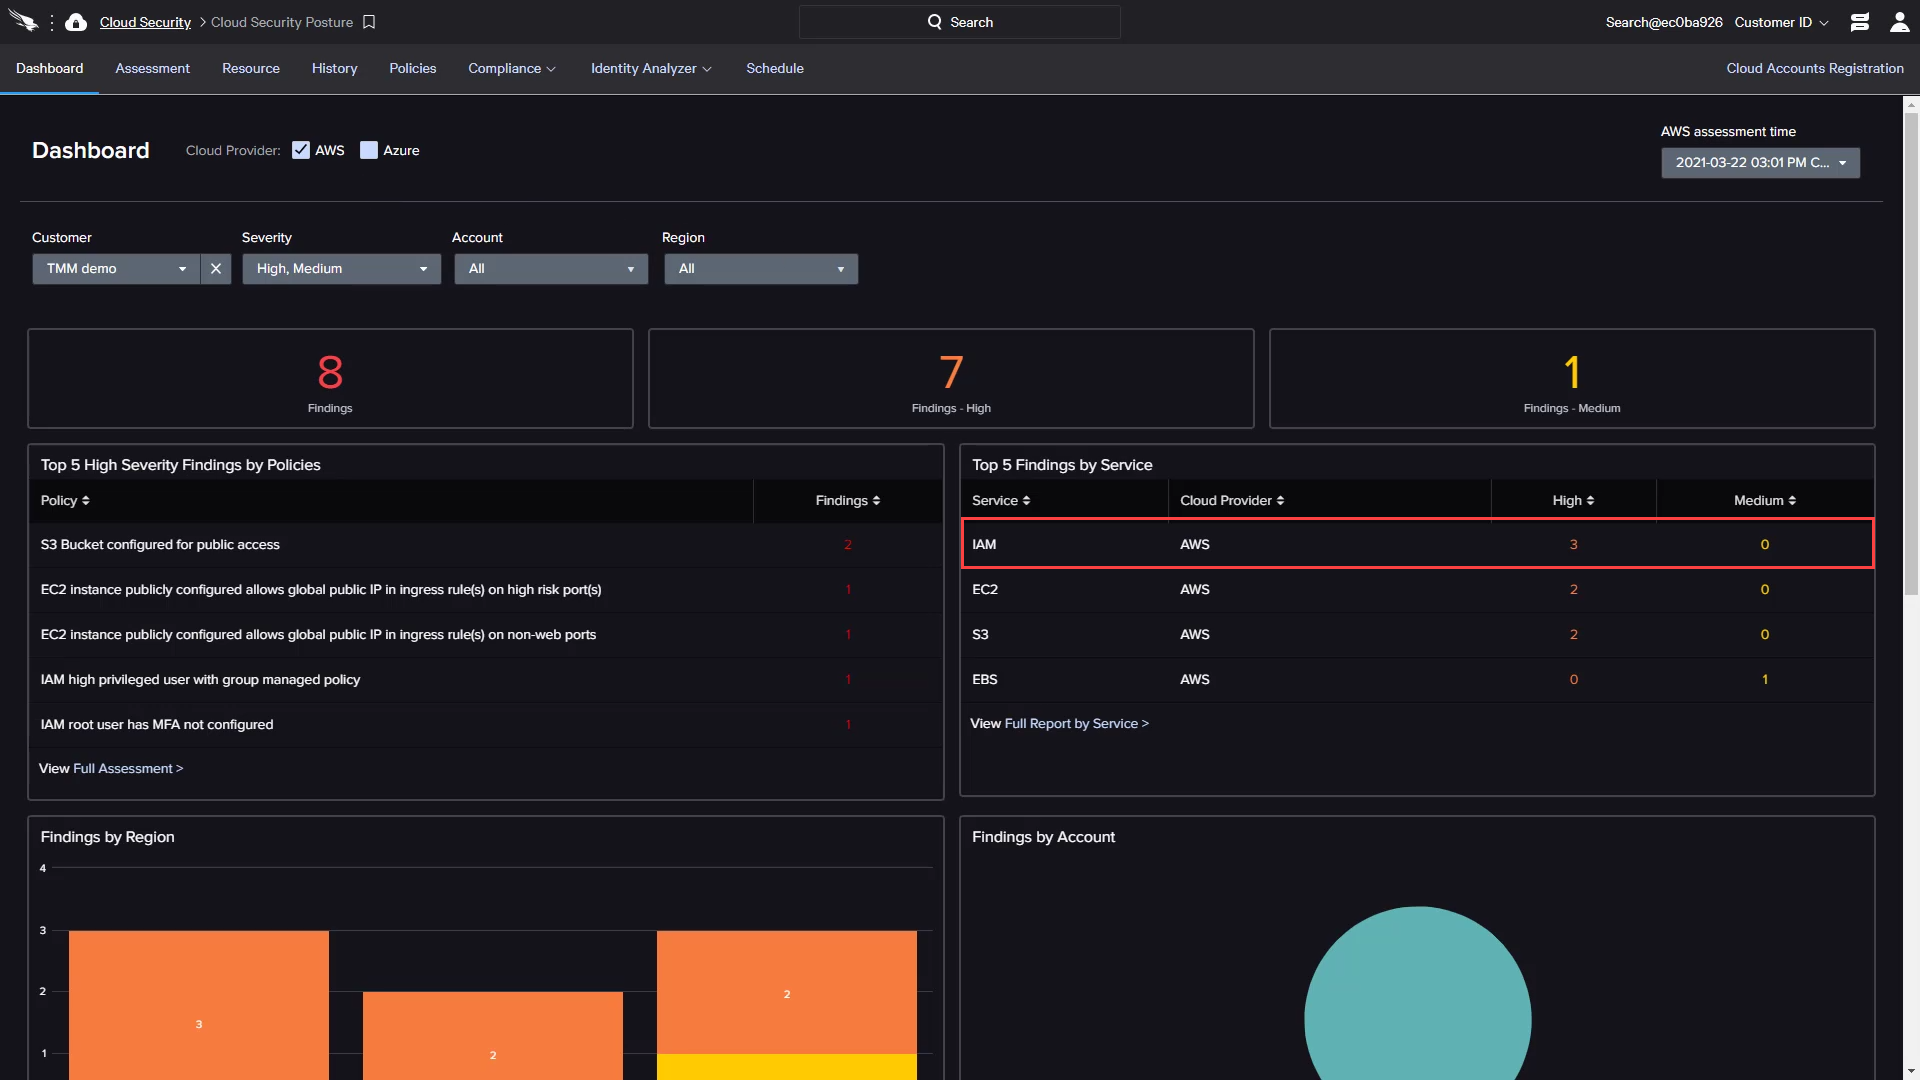Click the cloud home icon in breadcrumb

pos(76,22)
